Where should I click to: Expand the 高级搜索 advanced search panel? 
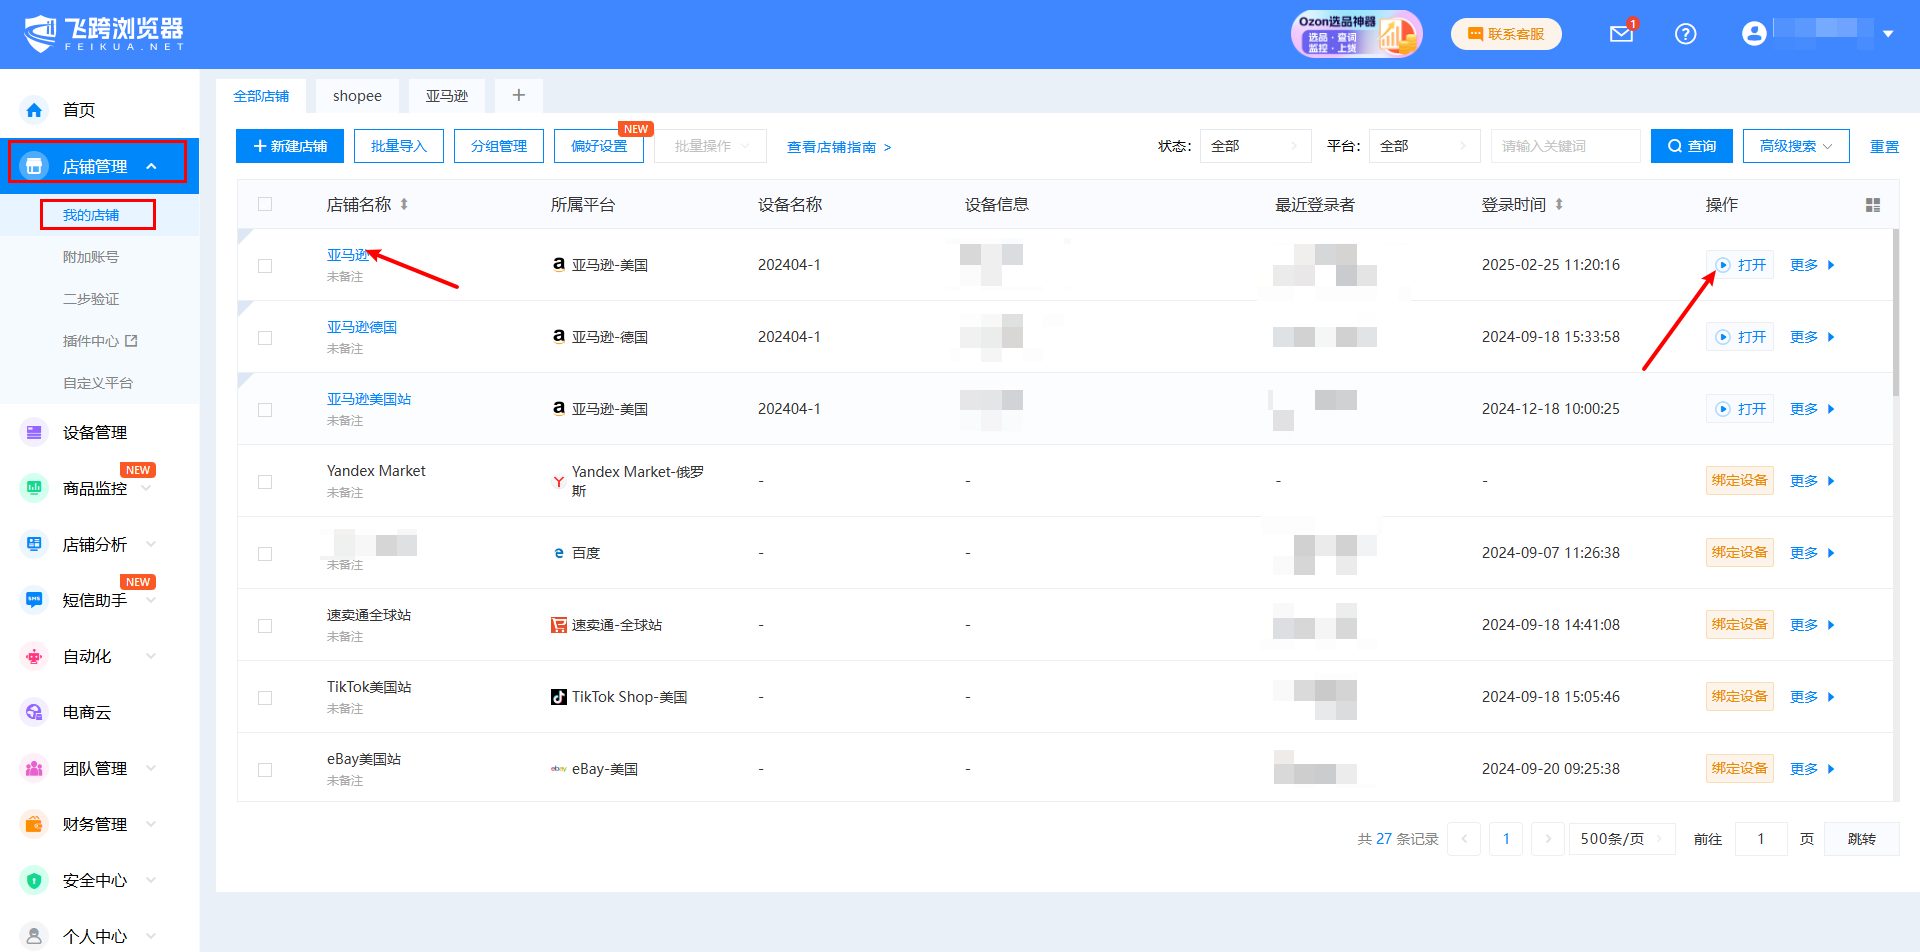click(1795, 146)
